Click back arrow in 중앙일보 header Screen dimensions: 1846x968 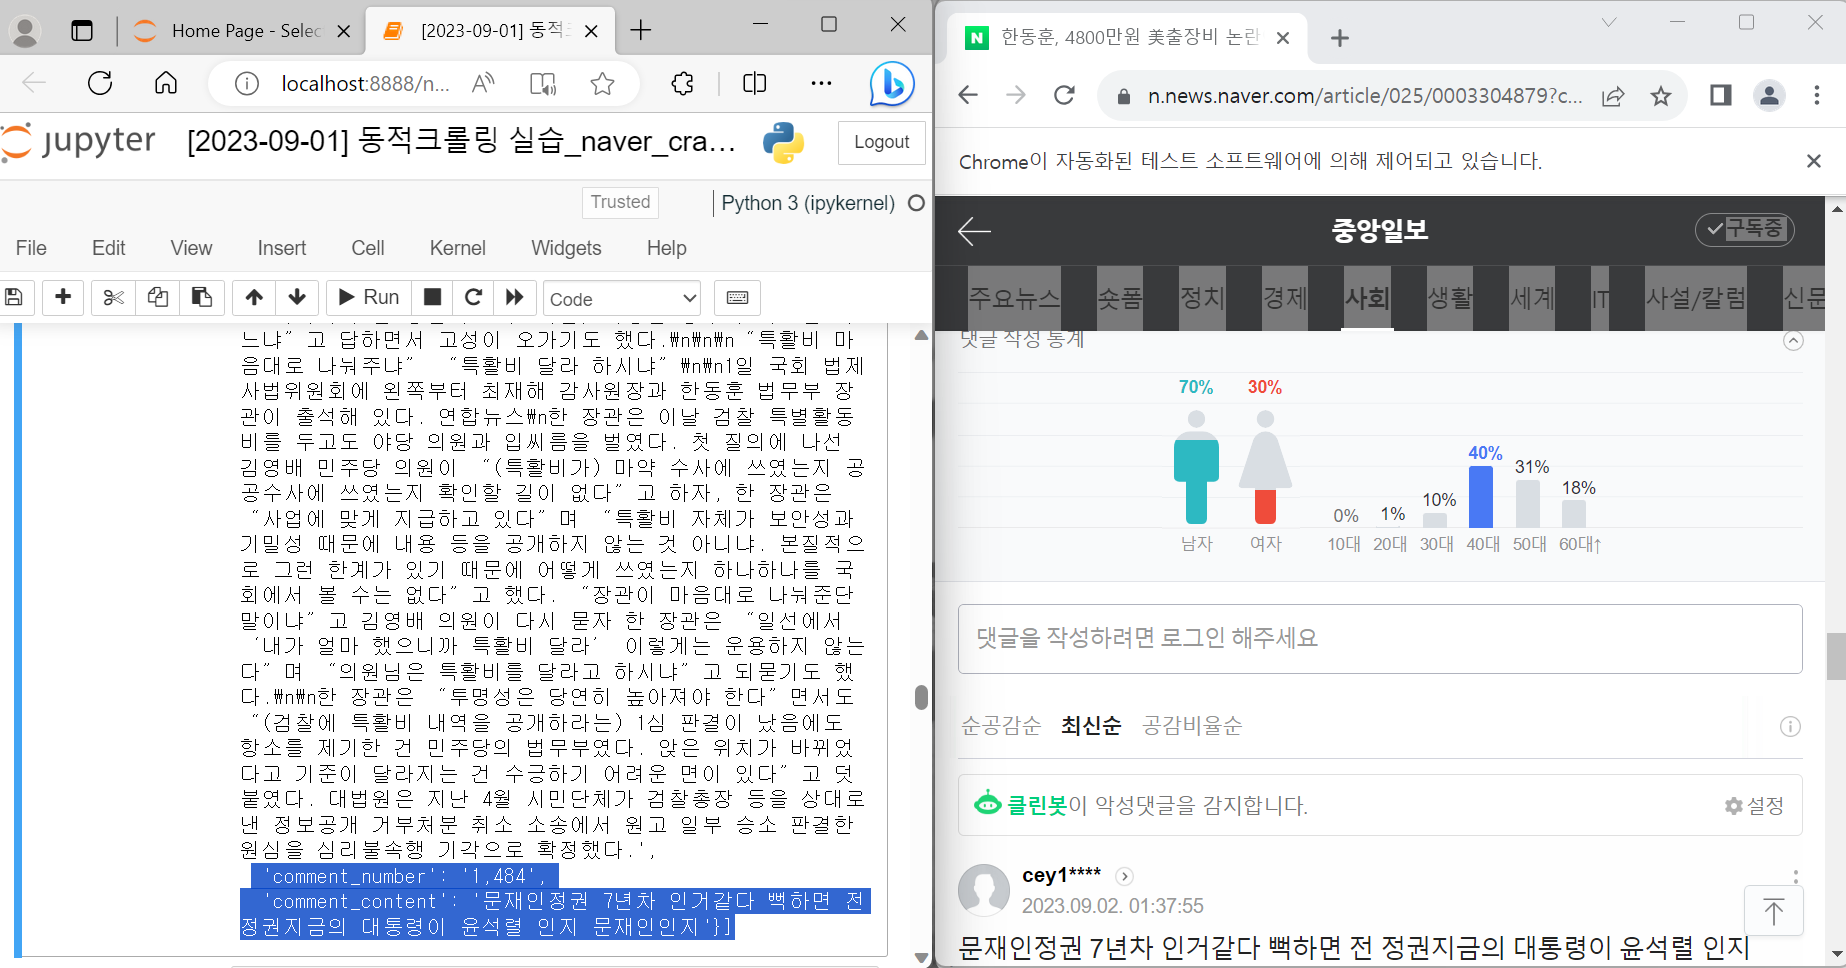(x=974, y=231)
